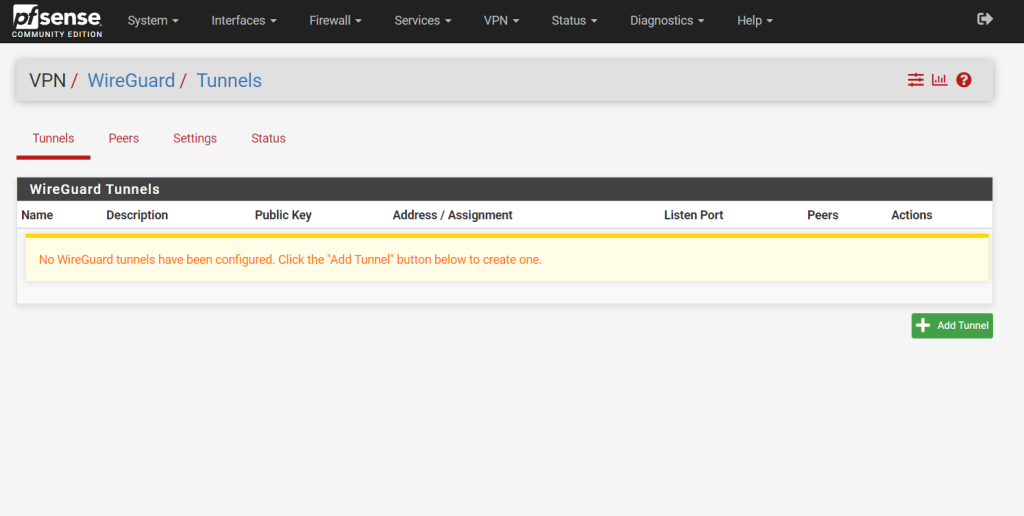Image resolution: width=1024 pixels, height=516 pixels.
Task: Expand the Status menu in the navbar
Action: tap(574, 20)
